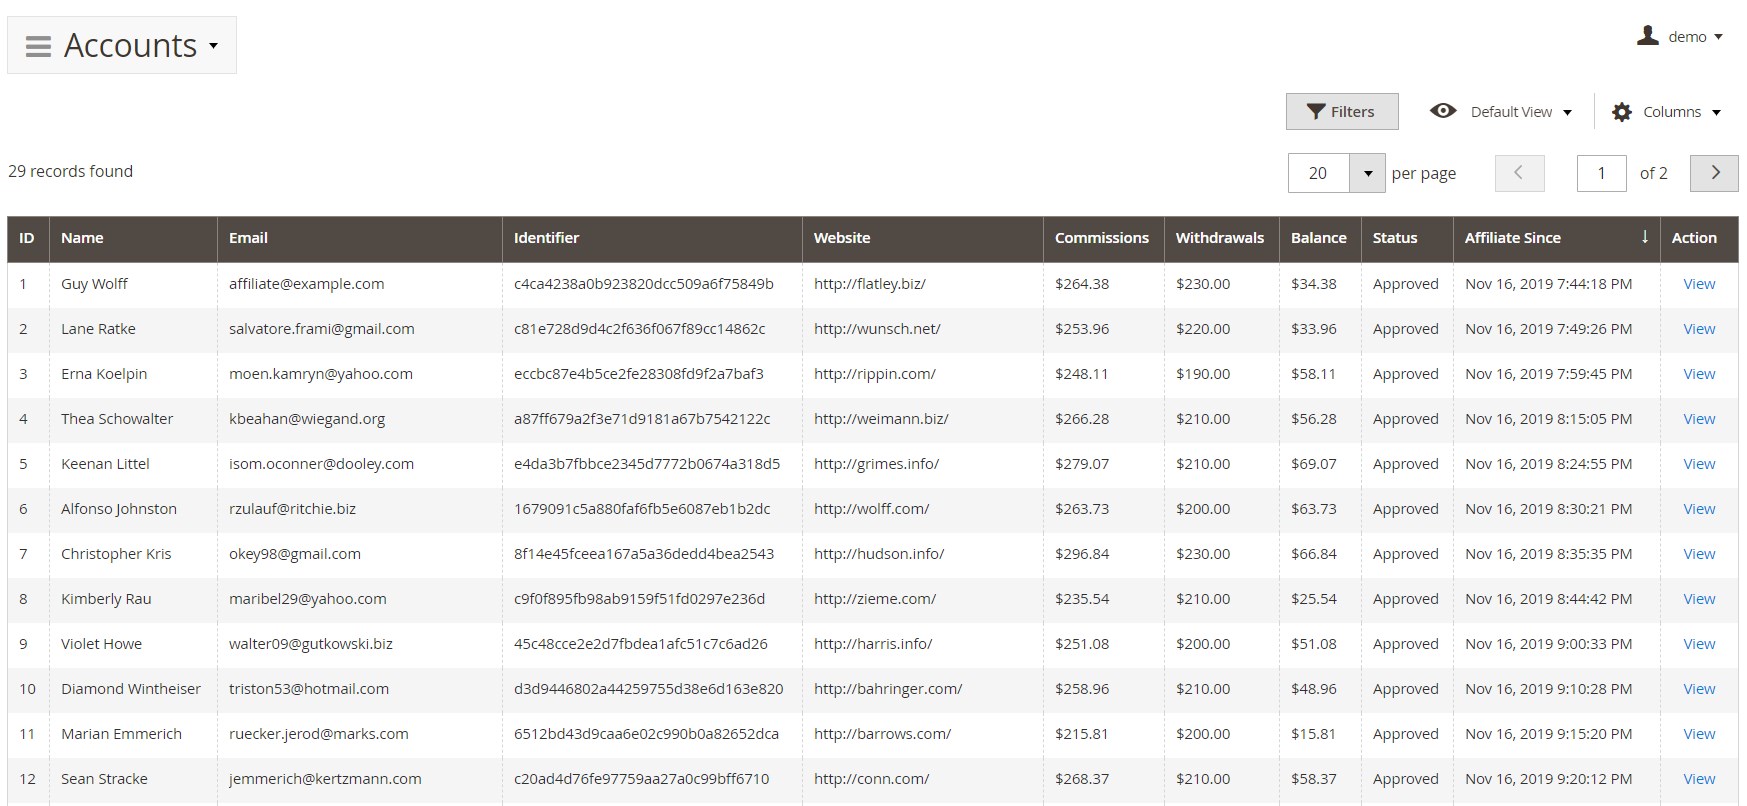
Task: Sort table by Commissions column header
Action: (1101, 238)
